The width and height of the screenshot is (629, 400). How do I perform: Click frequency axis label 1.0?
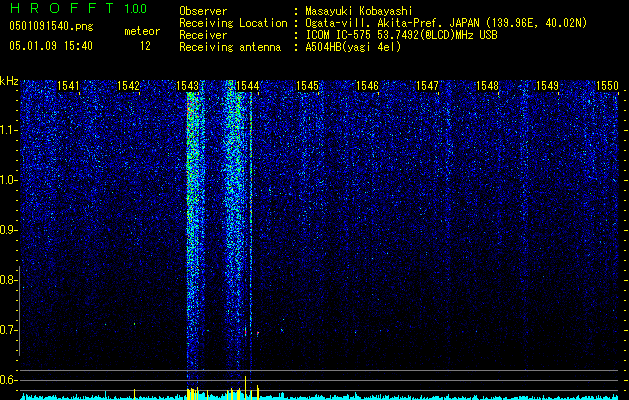8,180
